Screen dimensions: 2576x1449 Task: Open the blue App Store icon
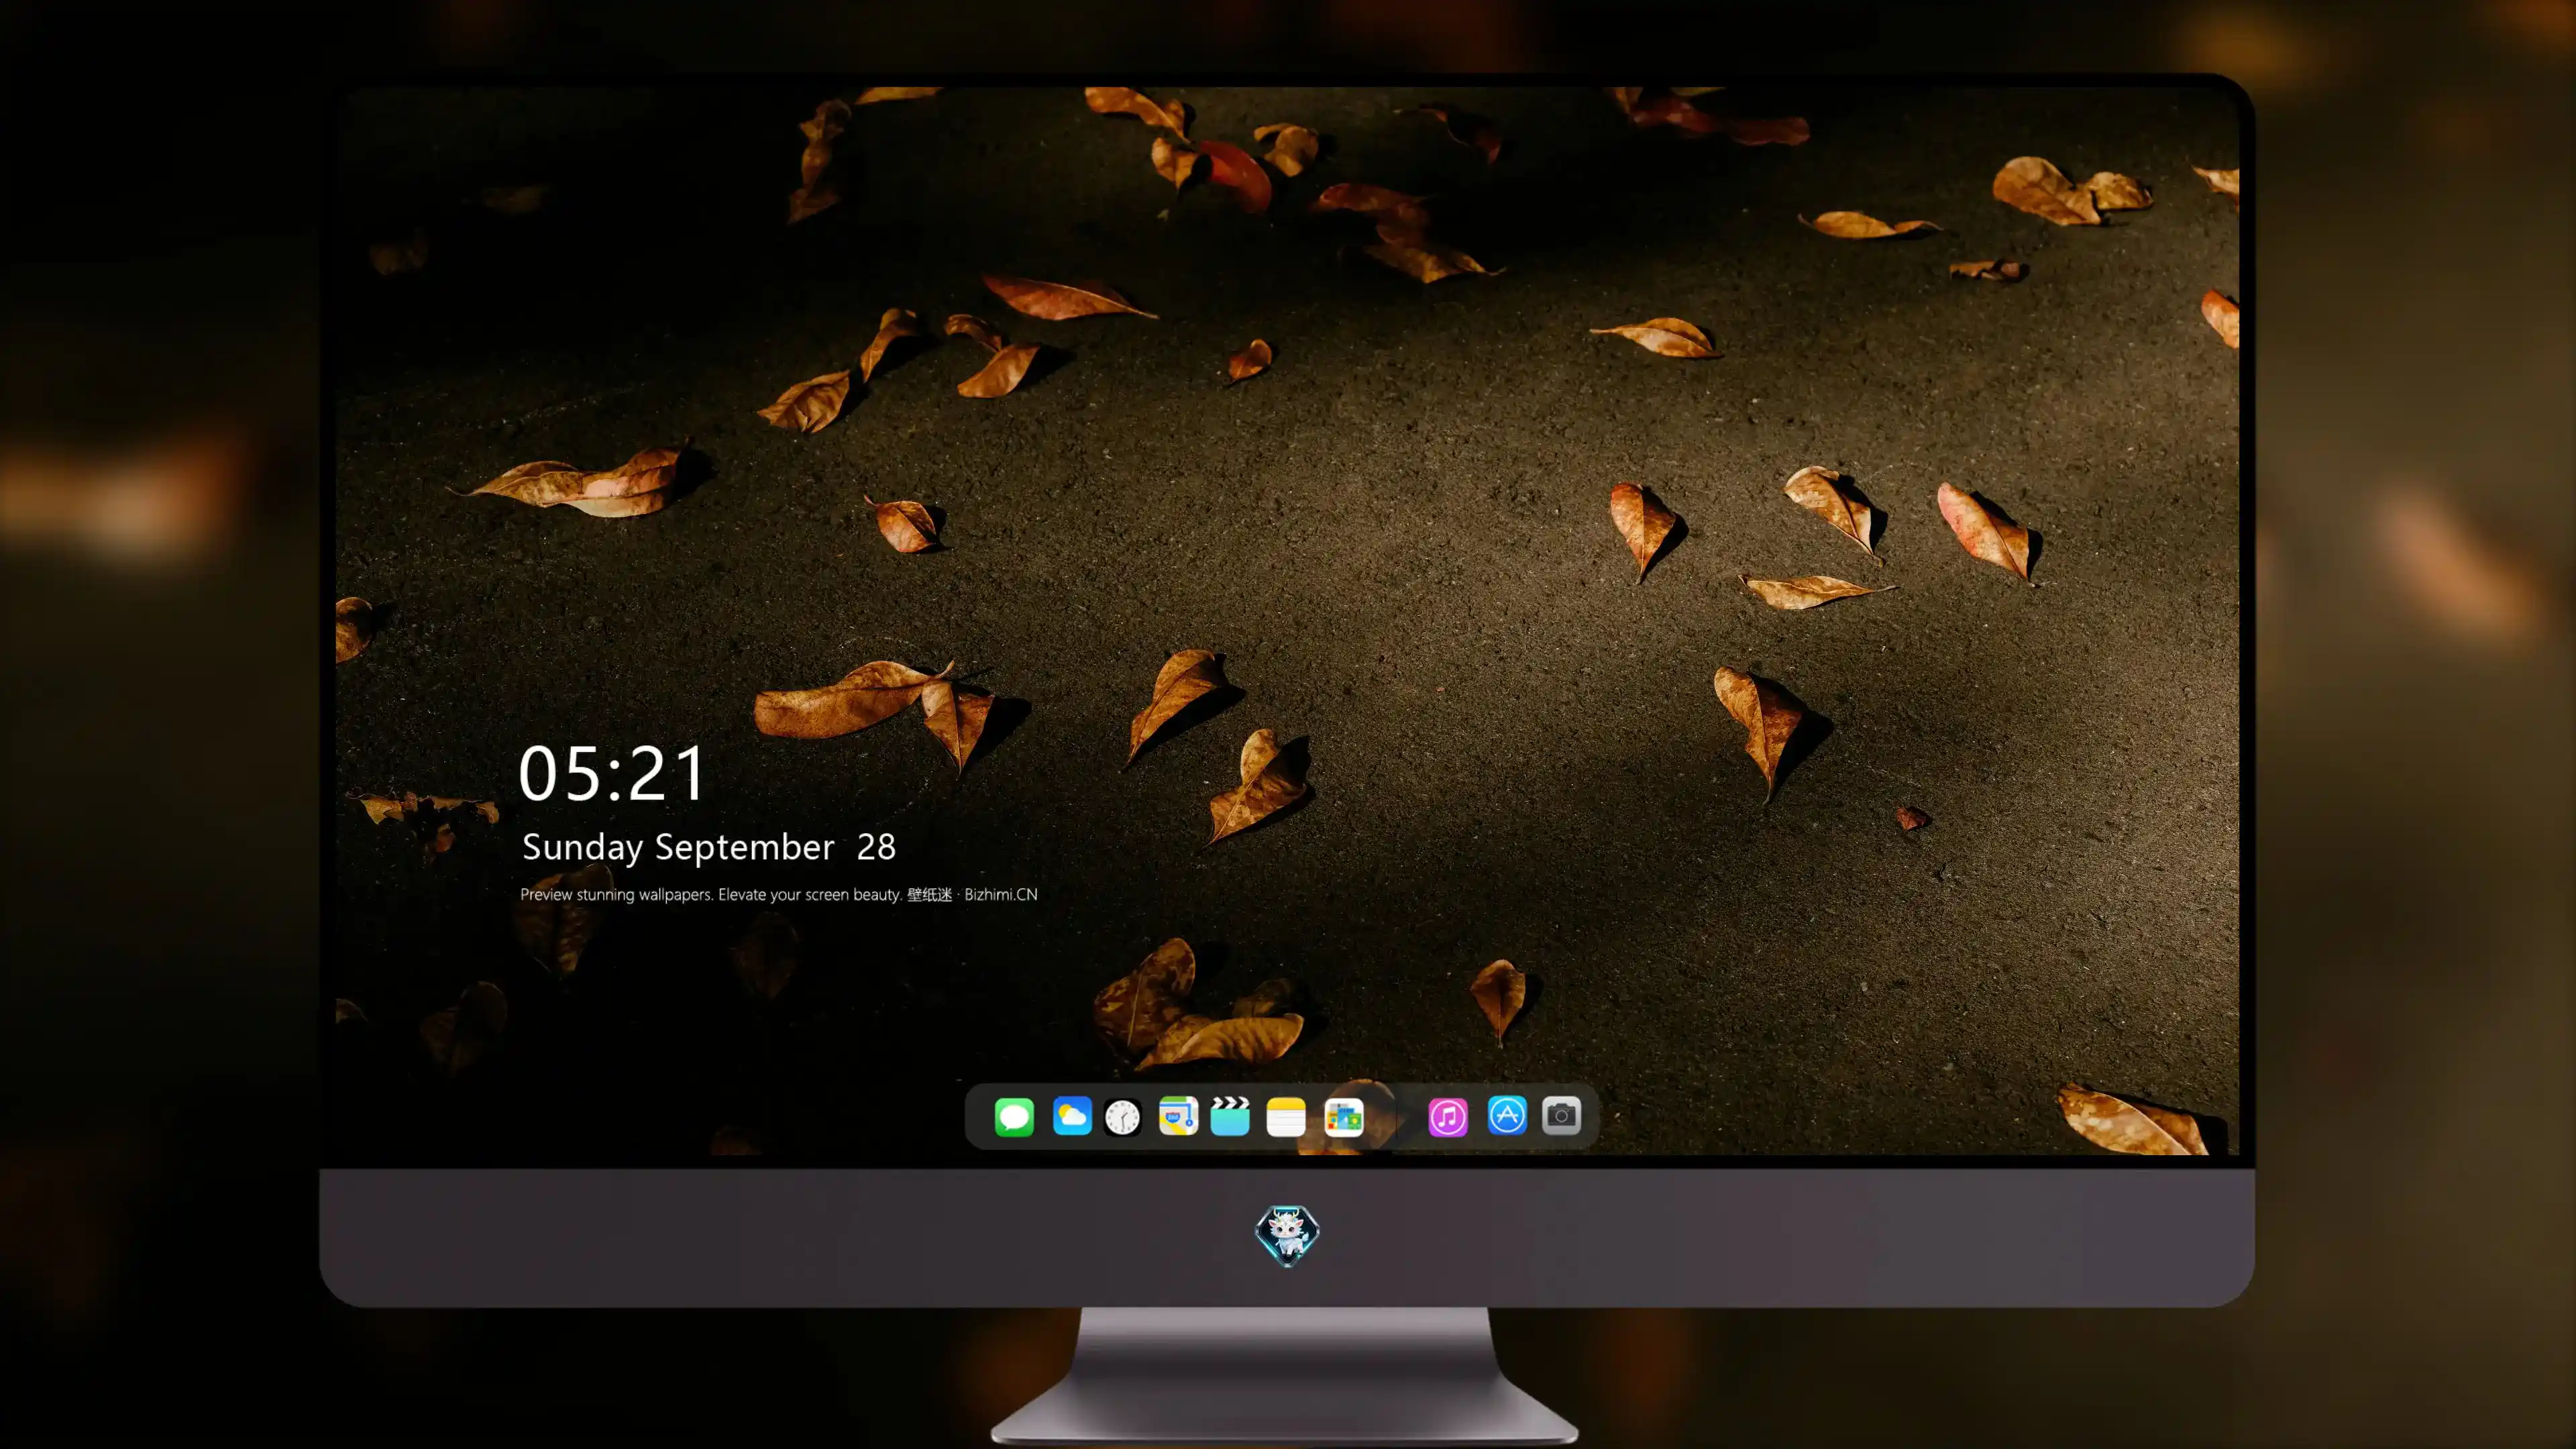1507,1115
